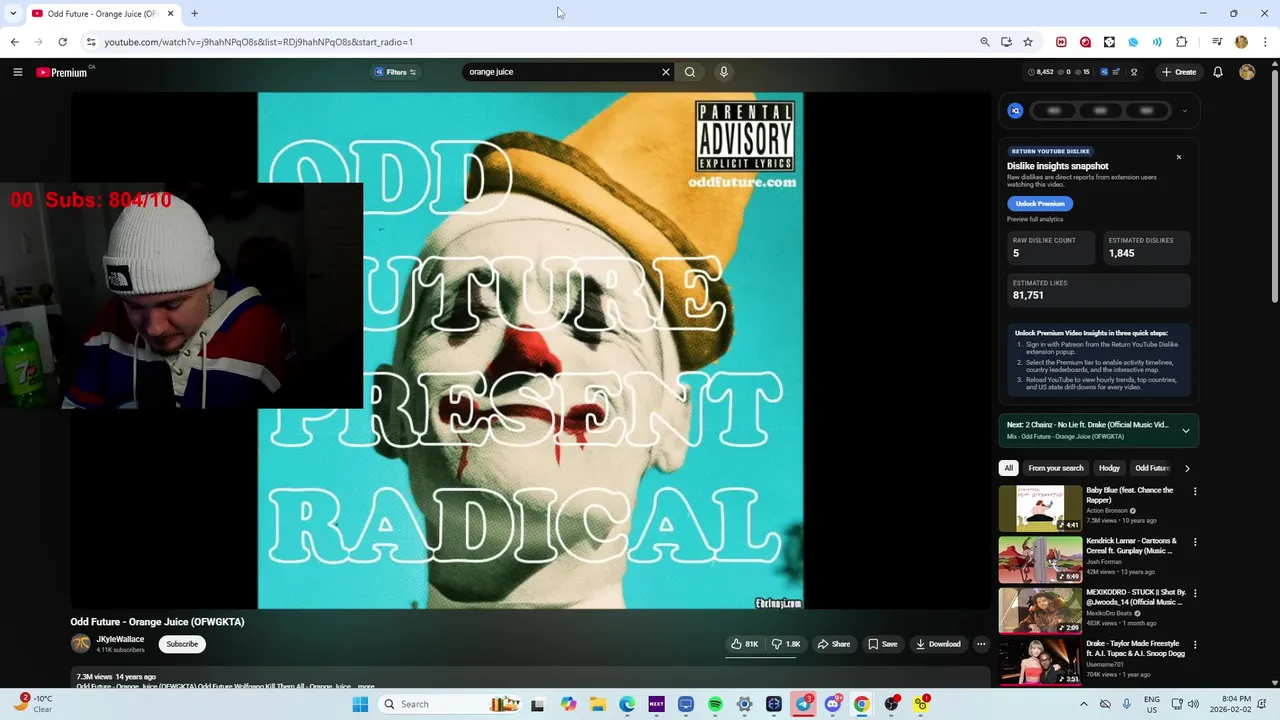Screen dimensions: 1280x720
Task: Open MEXIKODRO - STUCK video title
Action: (x=1136, y=597)
